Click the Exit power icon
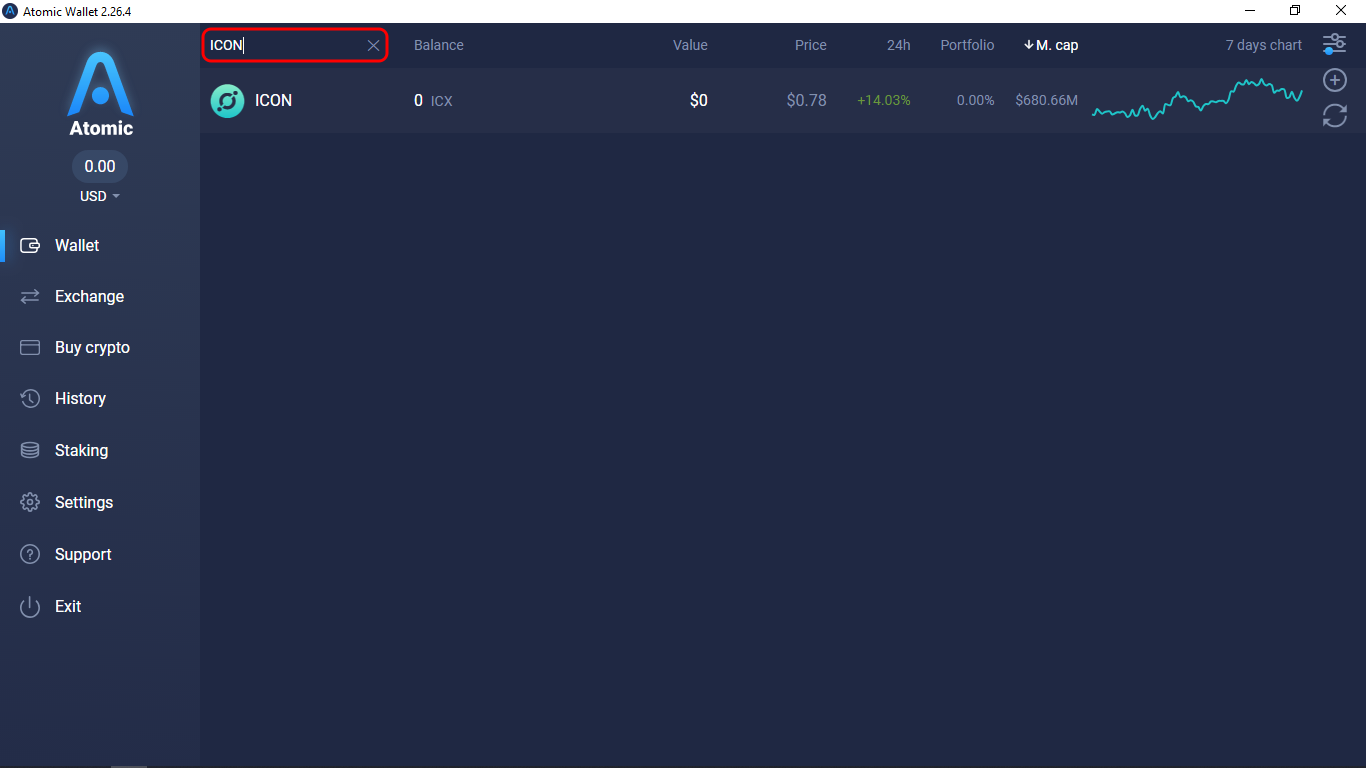This screenshot has height=768, width=1366. 30,606
